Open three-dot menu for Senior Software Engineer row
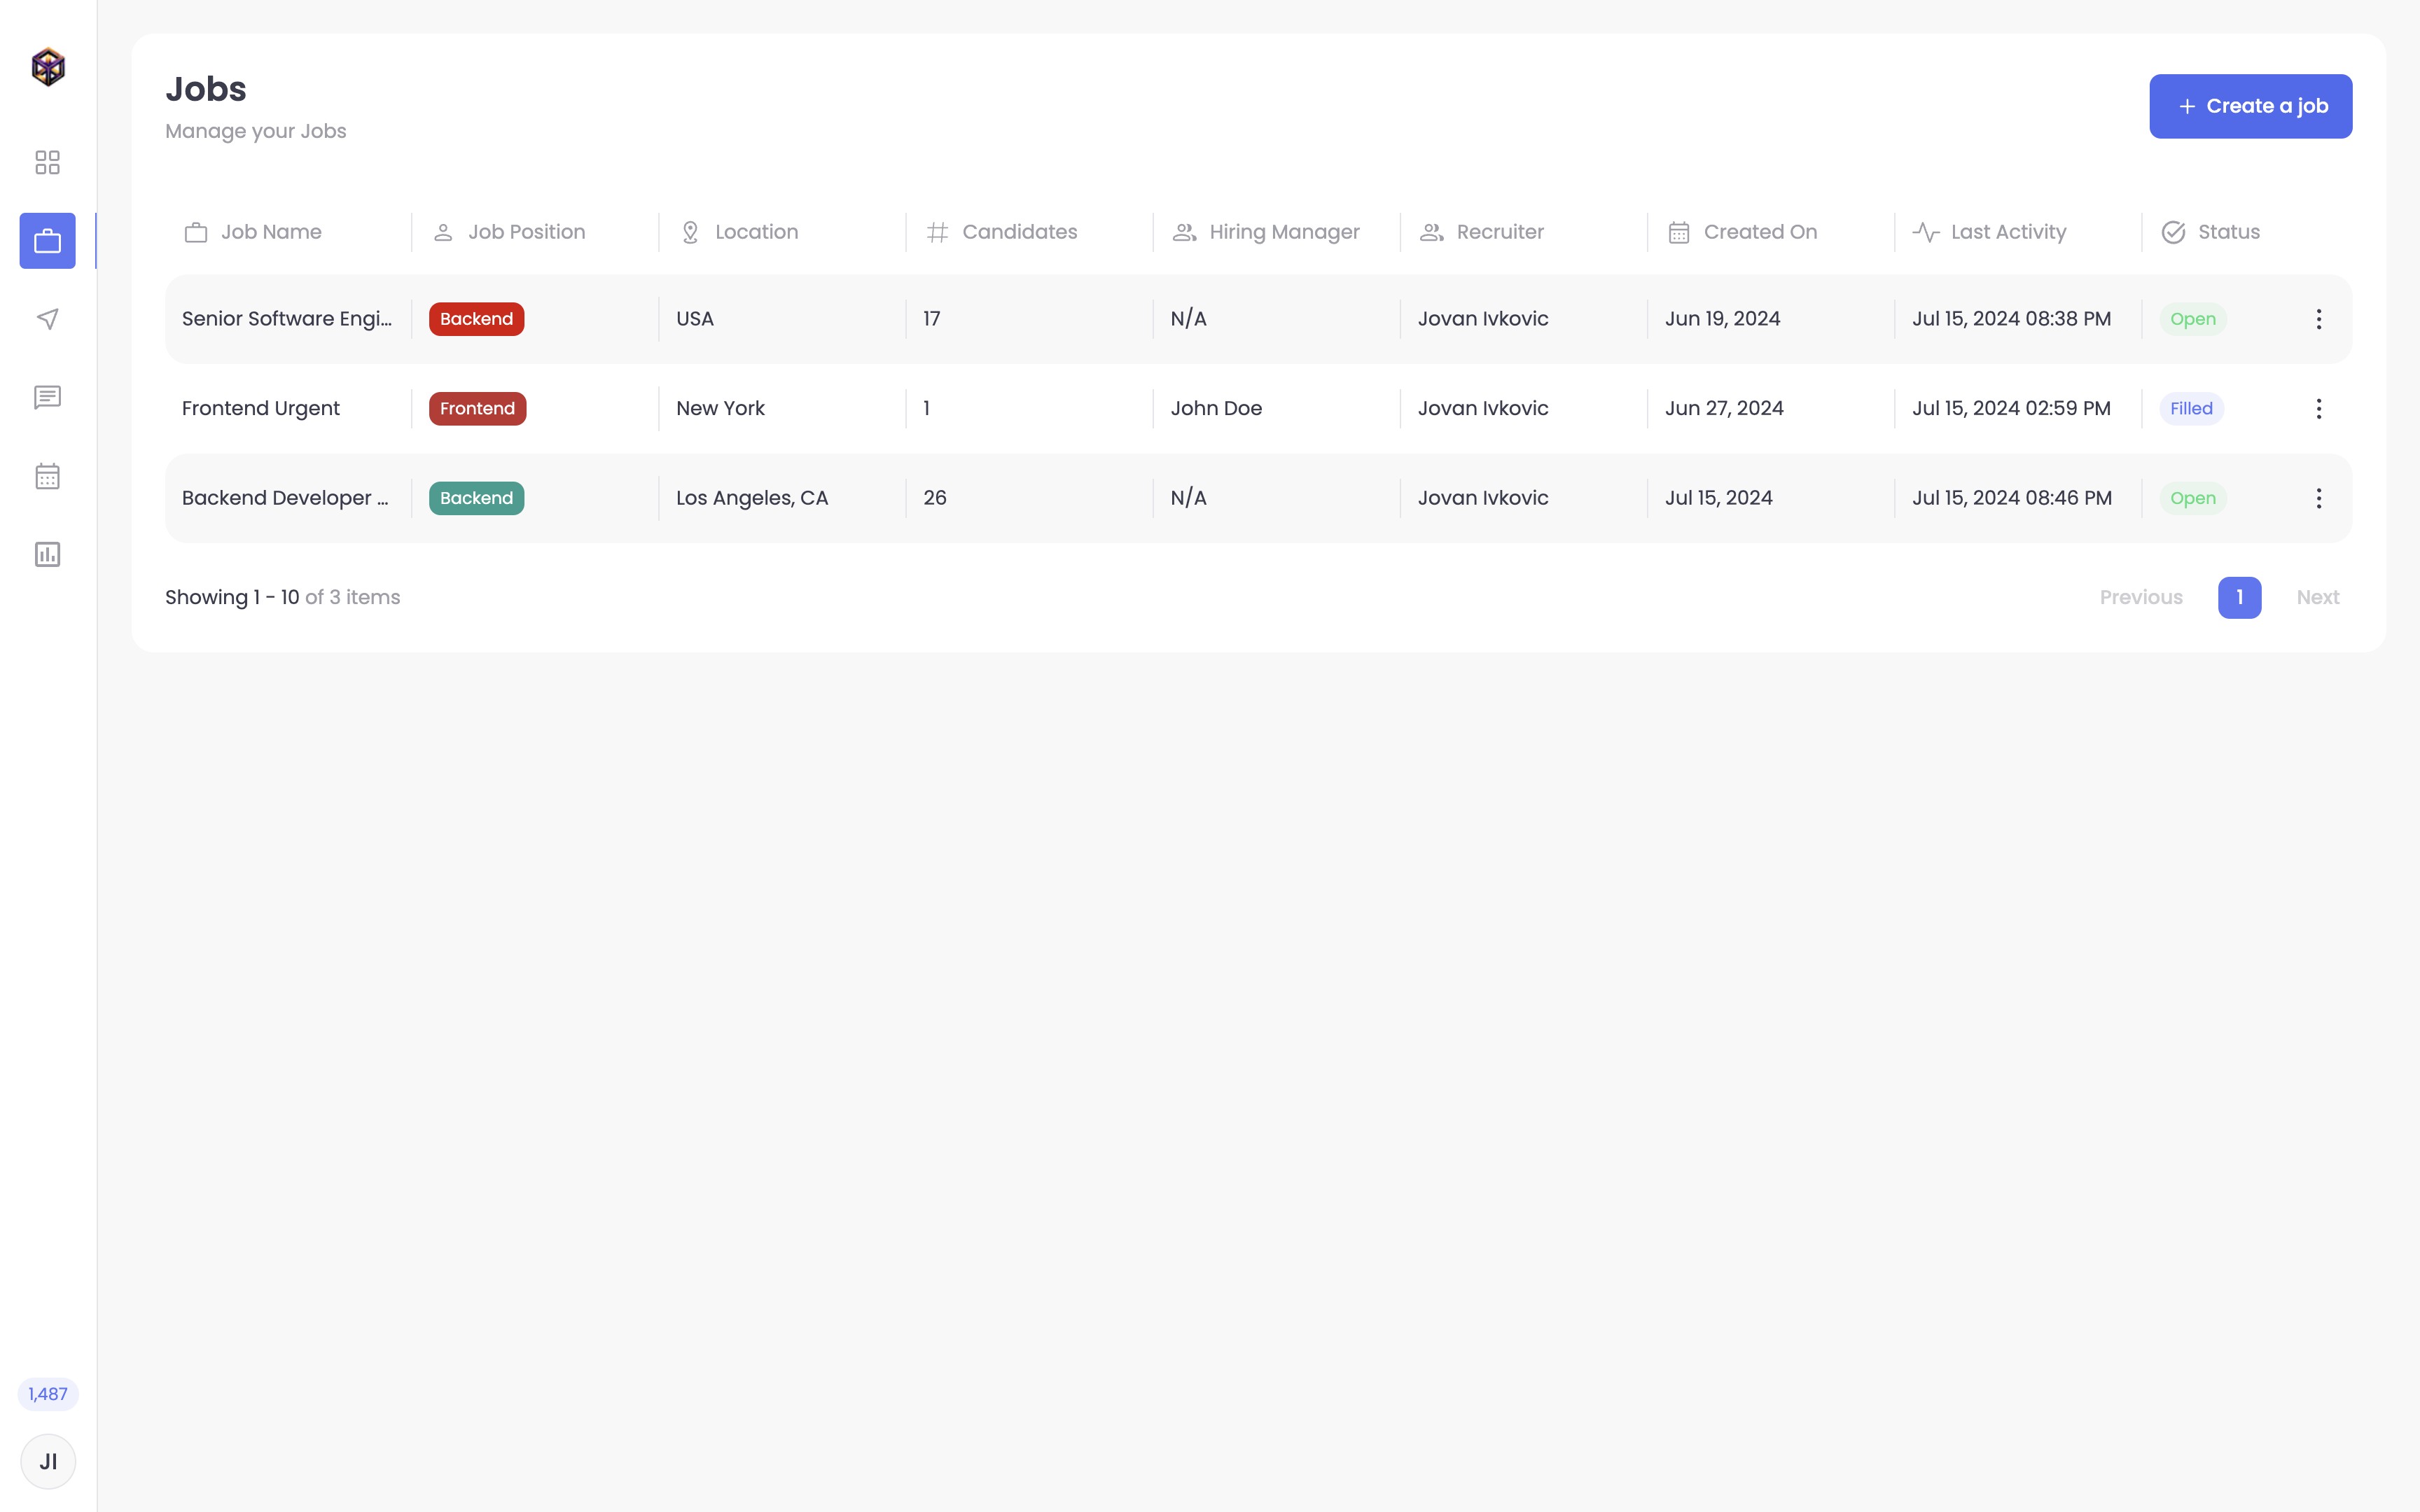The width and height of the screenshot is (2420, 1512). pyautogui.click(x=2318, y=319)
